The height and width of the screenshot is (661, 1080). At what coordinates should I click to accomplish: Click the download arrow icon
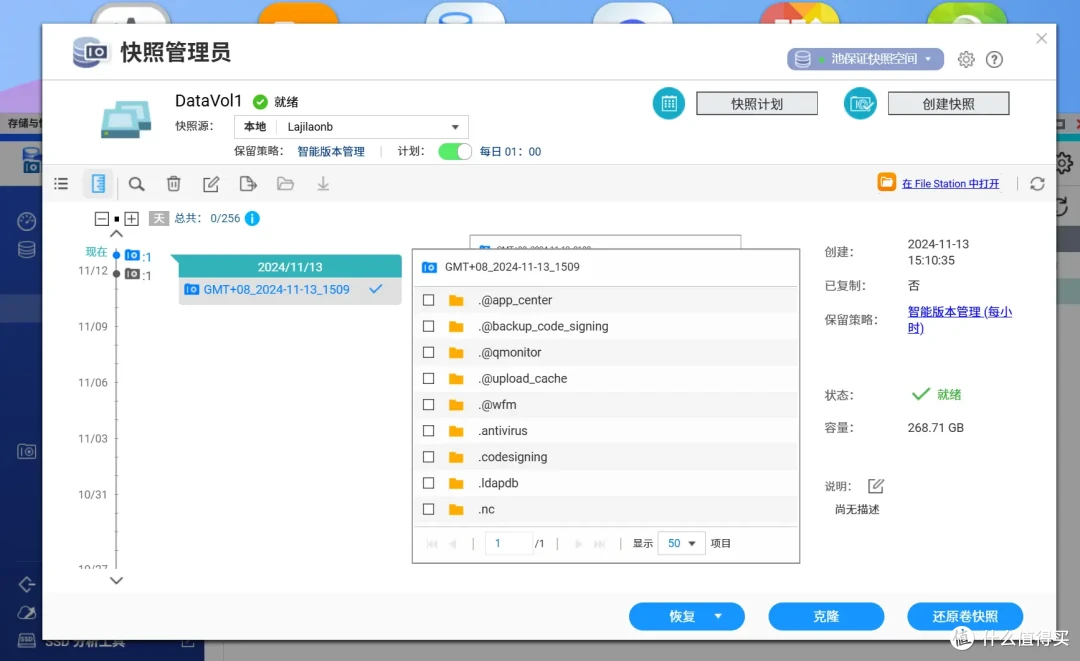(x=323, y=184)
